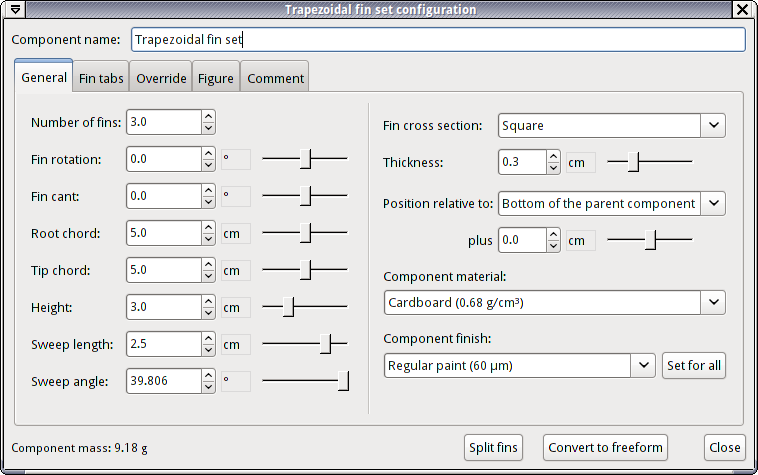This screenshot has height=475, width=758.
Task: Increase the Number of fins spinner
Action: [x=208, y=117]
